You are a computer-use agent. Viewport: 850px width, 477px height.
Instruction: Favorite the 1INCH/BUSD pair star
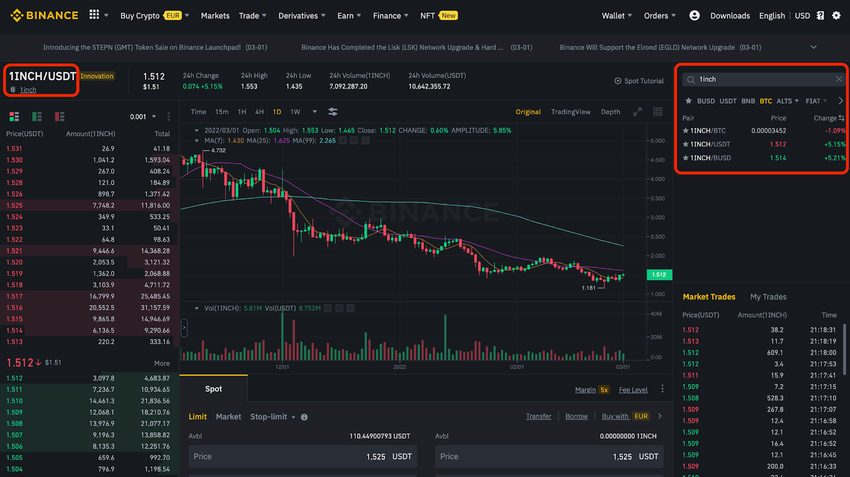pos(686,158)
